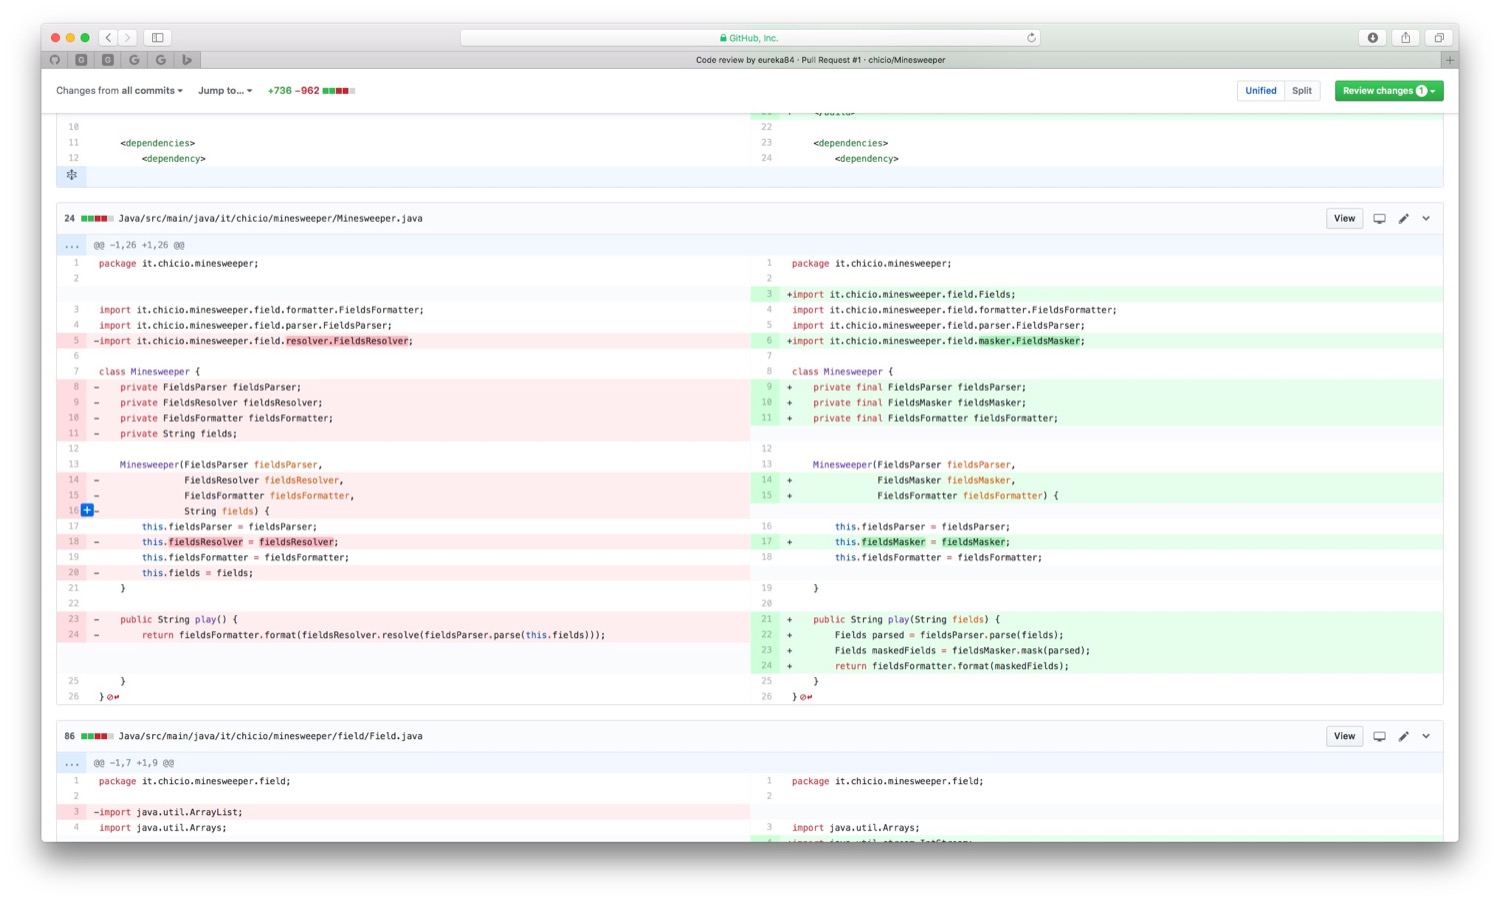Select the Split diff view
Image resolution: width=1500 pixels, height=901 pixels.
click(1302, 91)
